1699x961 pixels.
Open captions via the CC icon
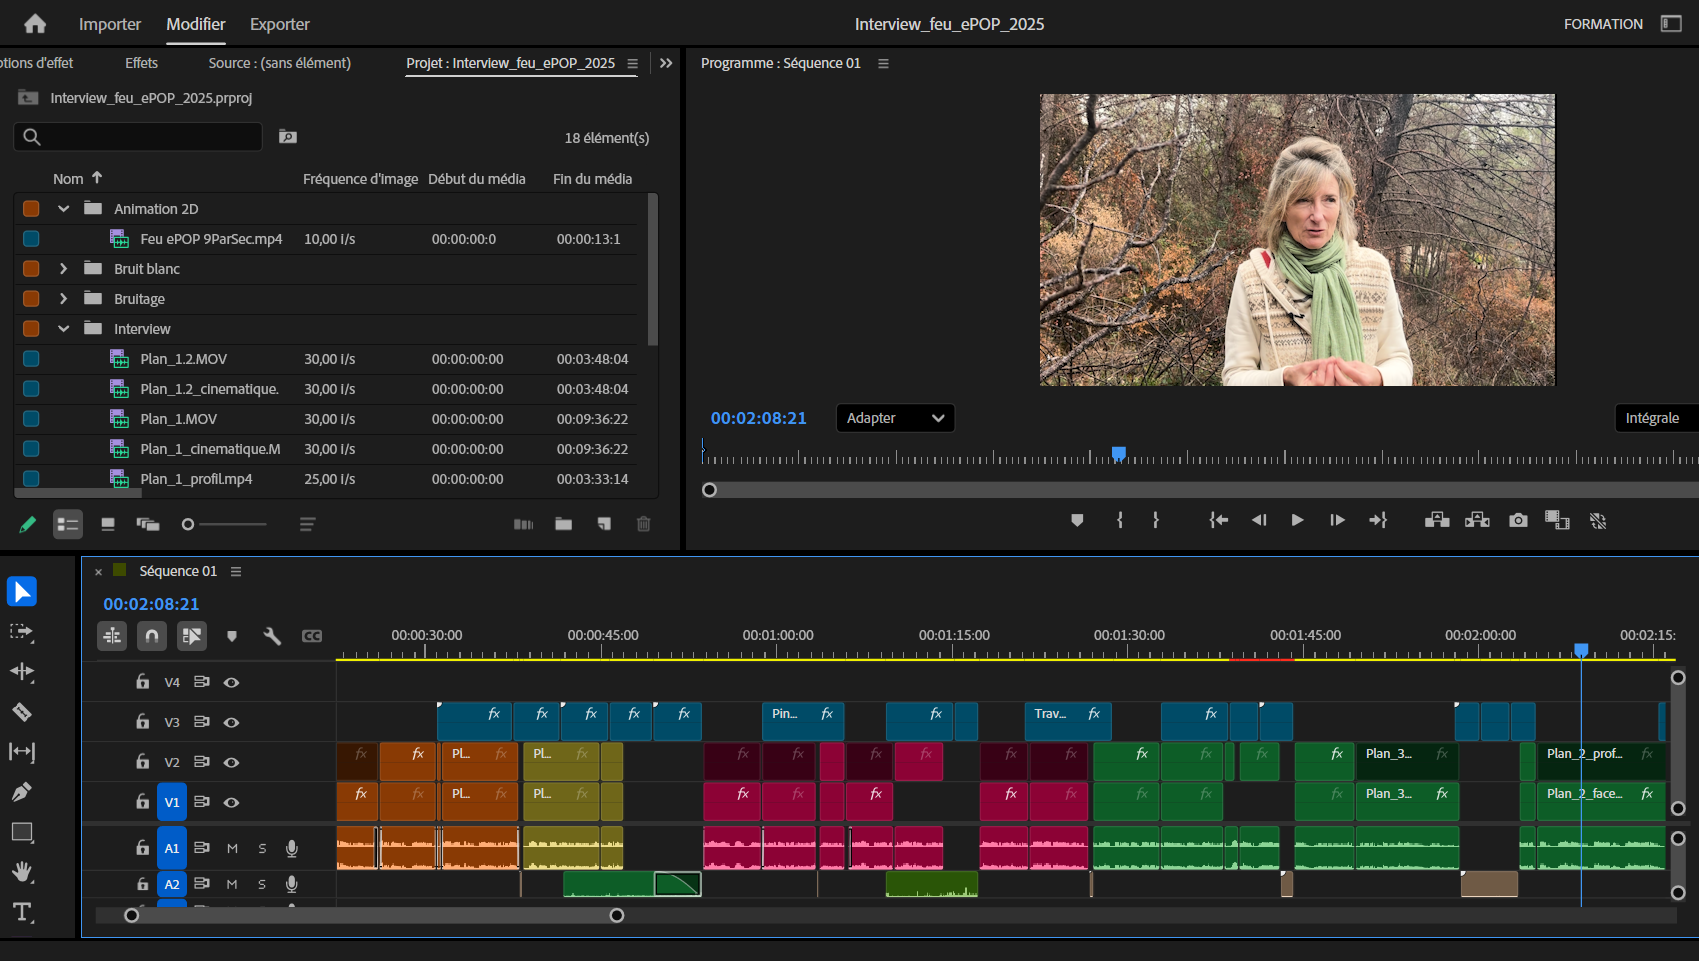(x=311, y=635)
